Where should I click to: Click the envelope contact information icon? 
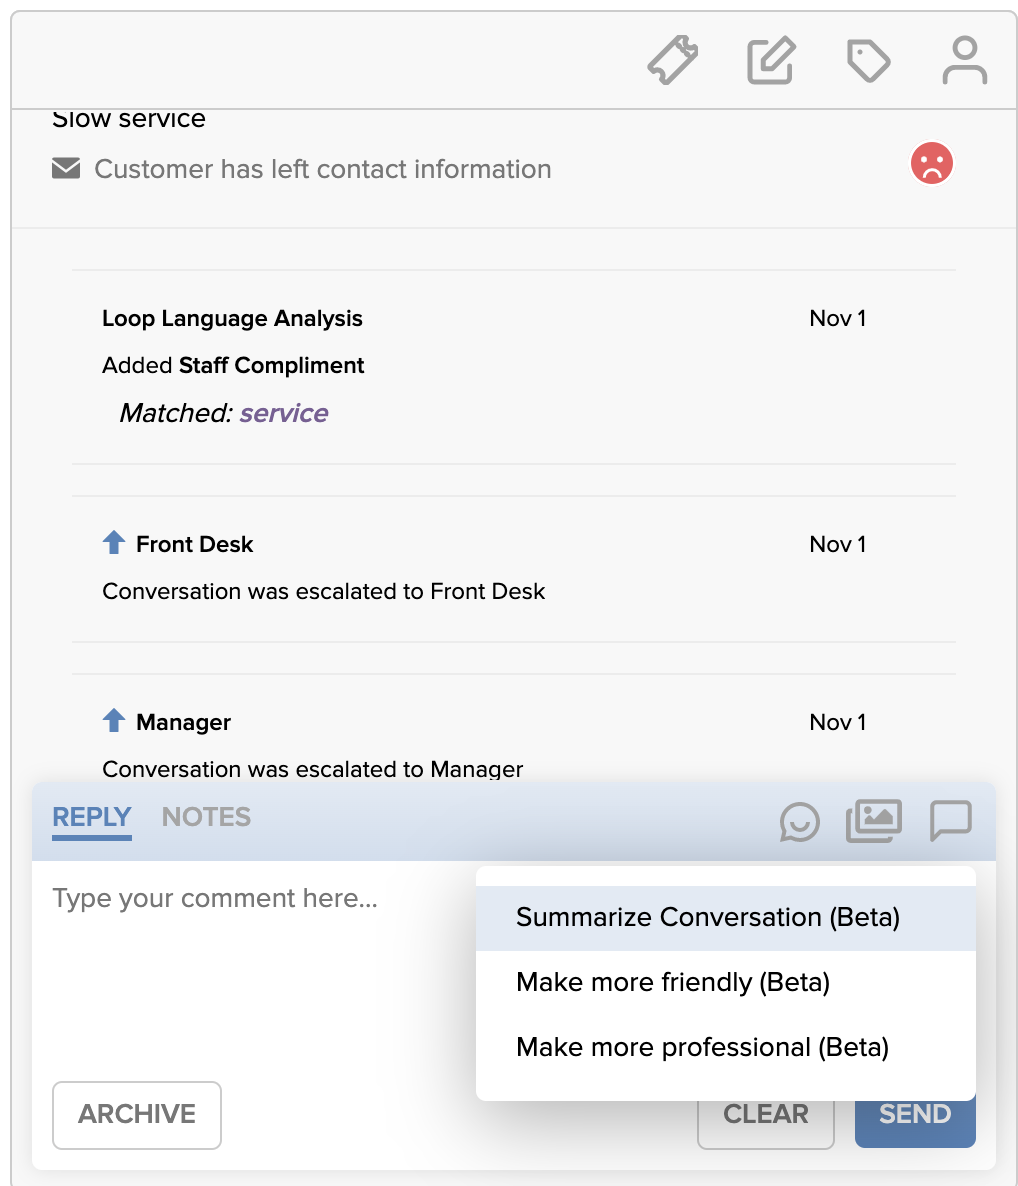66,168
